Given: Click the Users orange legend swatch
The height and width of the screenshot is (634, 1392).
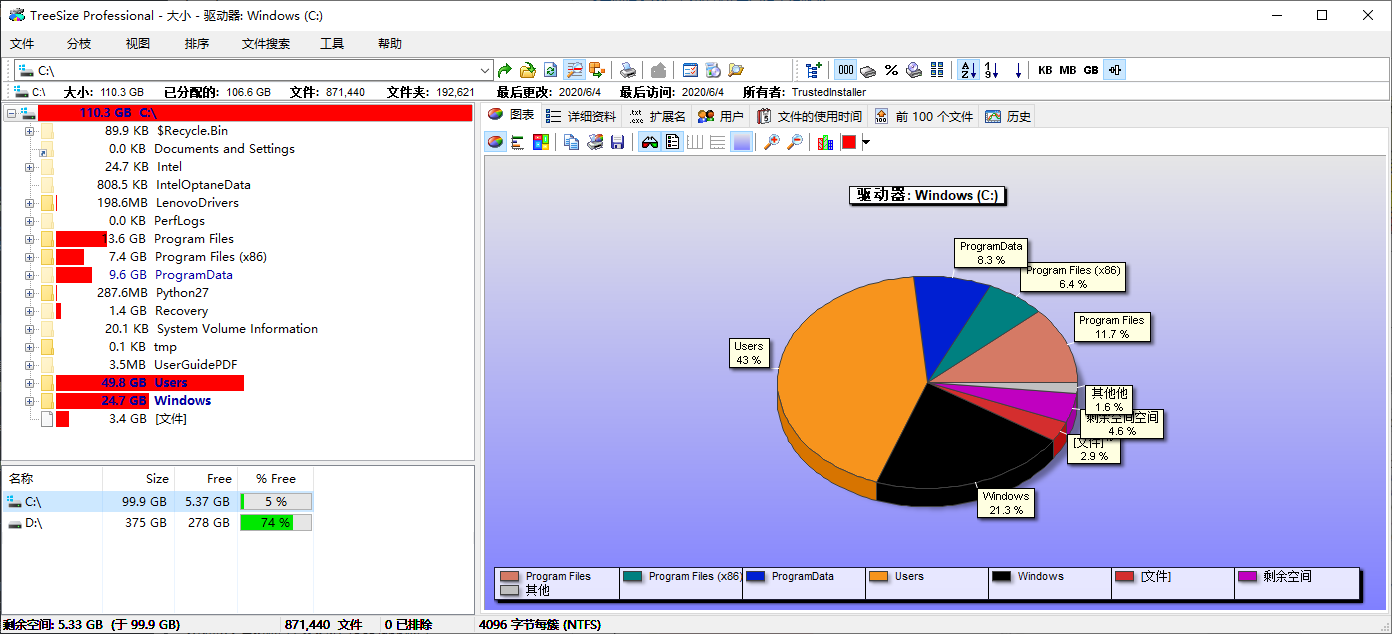Looking at the screenshot, I should coord(879,576).
